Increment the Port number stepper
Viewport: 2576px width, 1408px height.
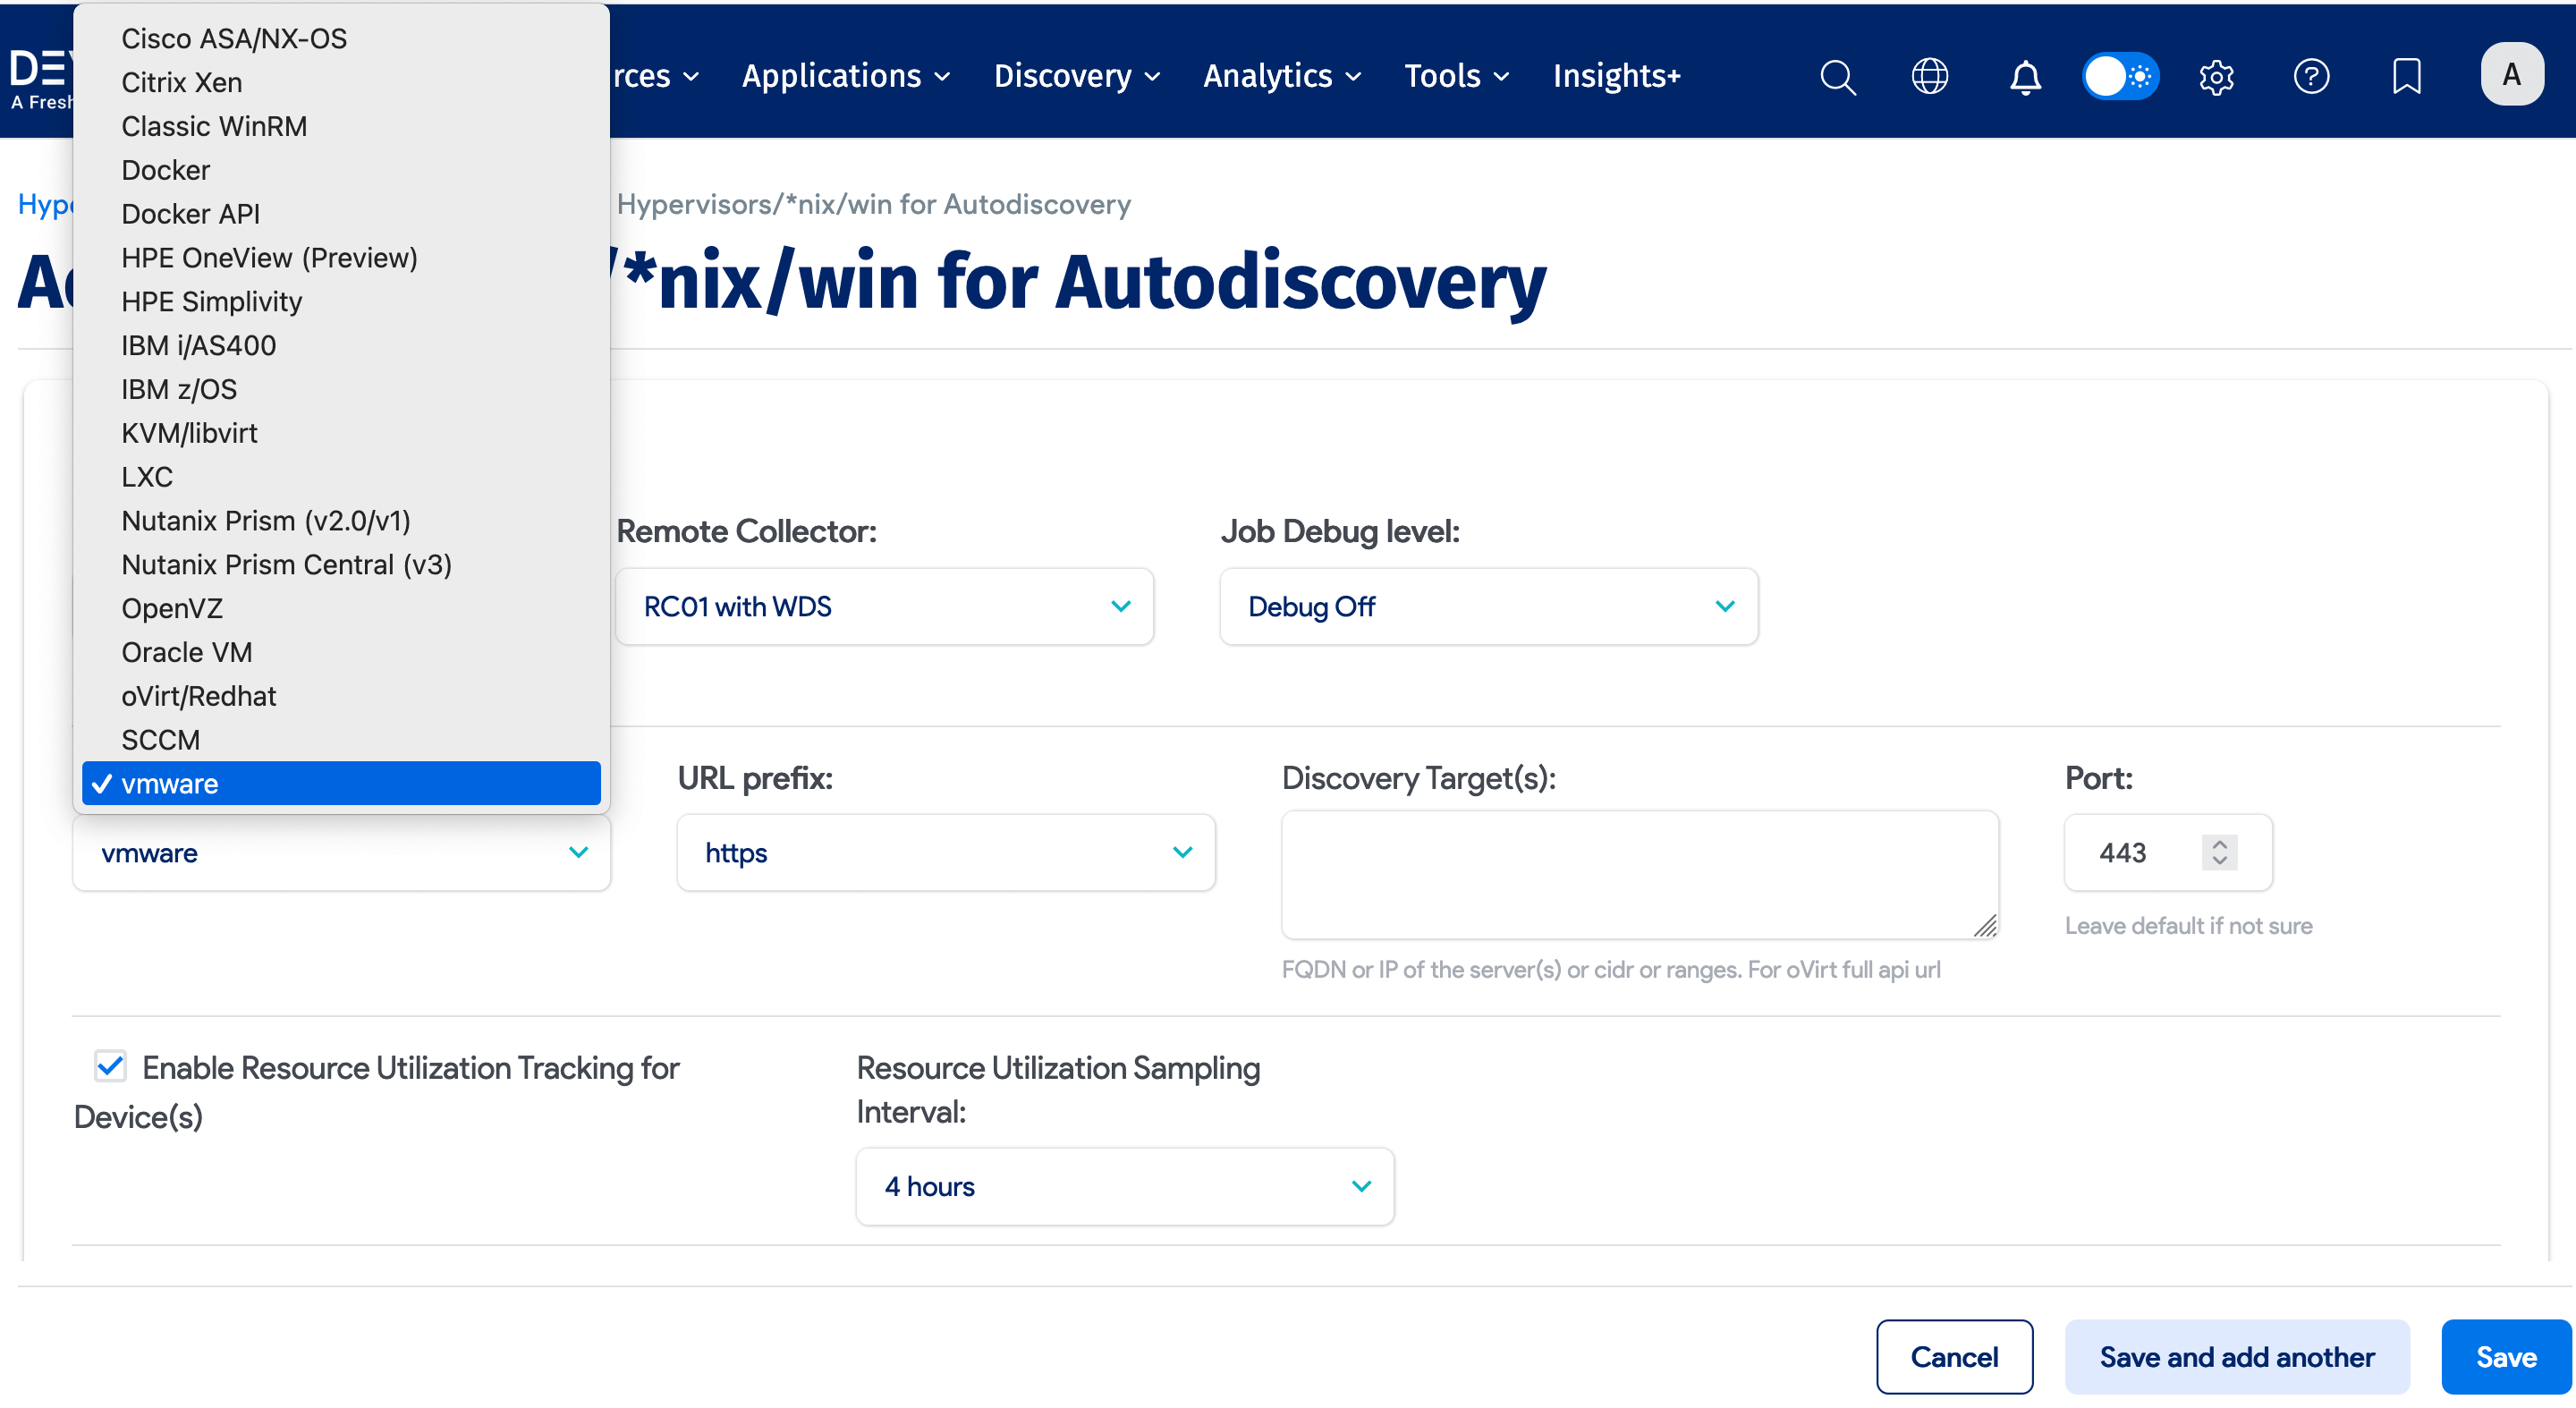2219,843
